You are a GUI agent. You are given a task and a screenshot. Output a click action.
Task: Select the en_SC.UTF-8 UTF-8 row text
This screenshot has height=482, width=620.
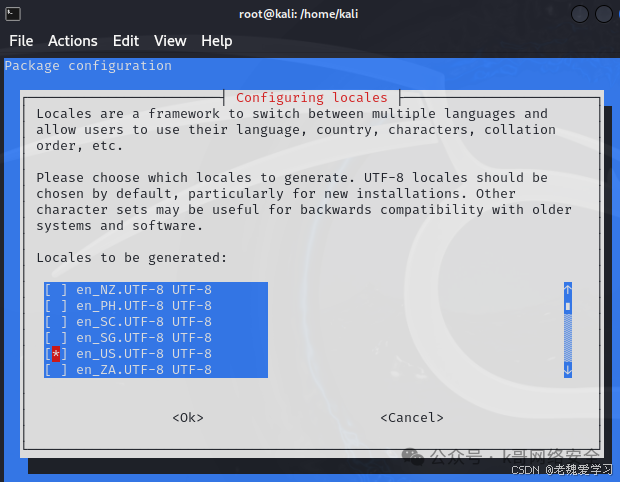(144, 321)
